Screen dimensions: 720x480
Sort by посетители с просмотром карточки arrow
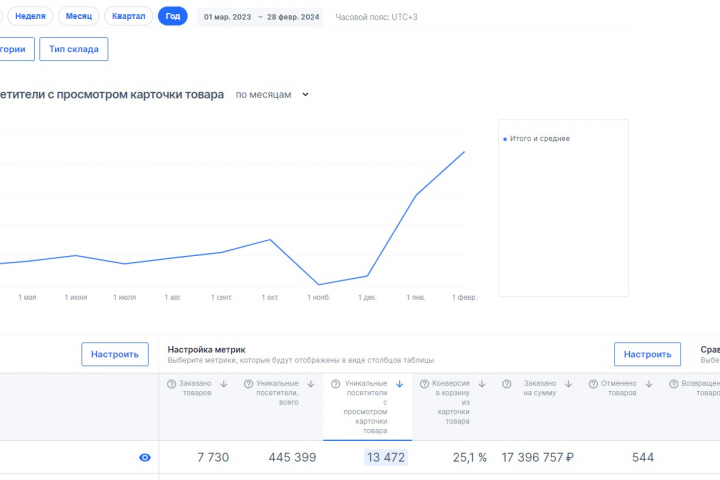pyautogui.click(x=399, y=384)
